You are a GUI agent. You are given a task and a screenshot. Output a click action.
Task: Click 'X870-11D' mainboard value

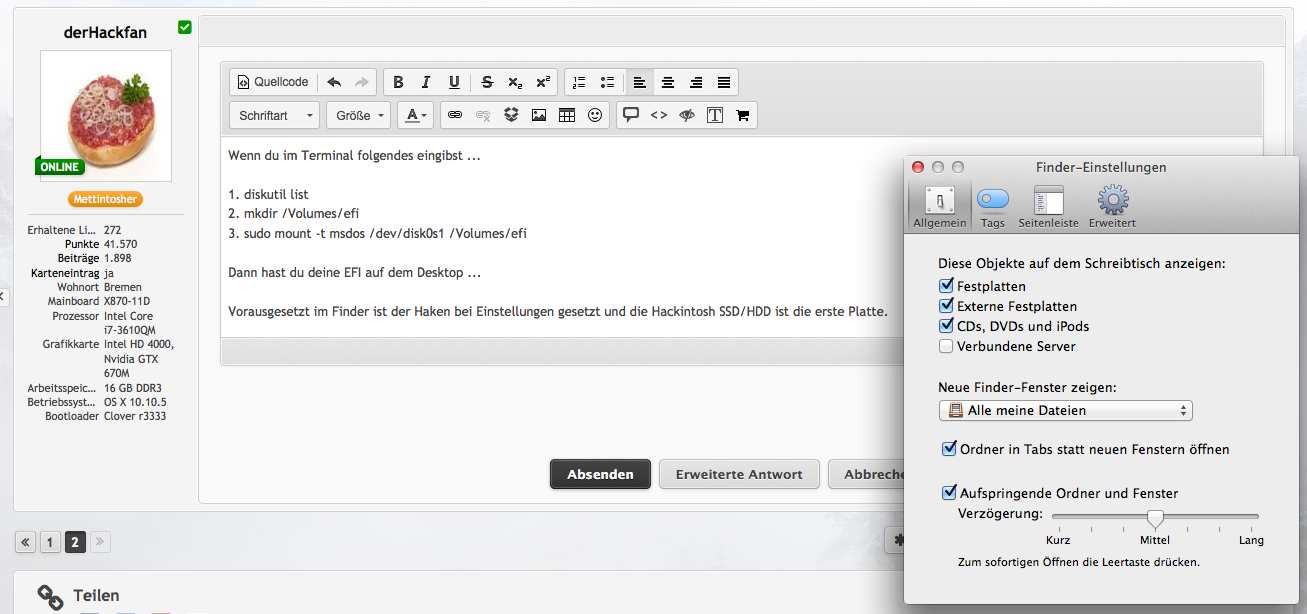[x=129, y=301]
